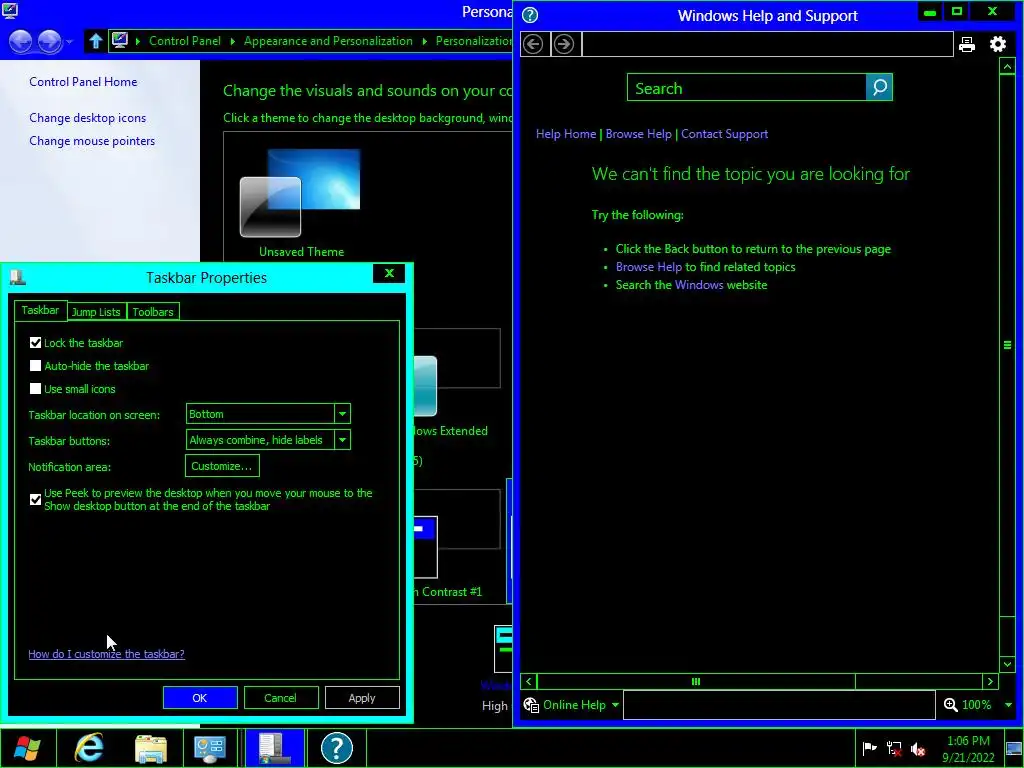1024x768 pixels.
Task: Expand the Control Panel breadcrumb arrow
Action: [232, 41]
